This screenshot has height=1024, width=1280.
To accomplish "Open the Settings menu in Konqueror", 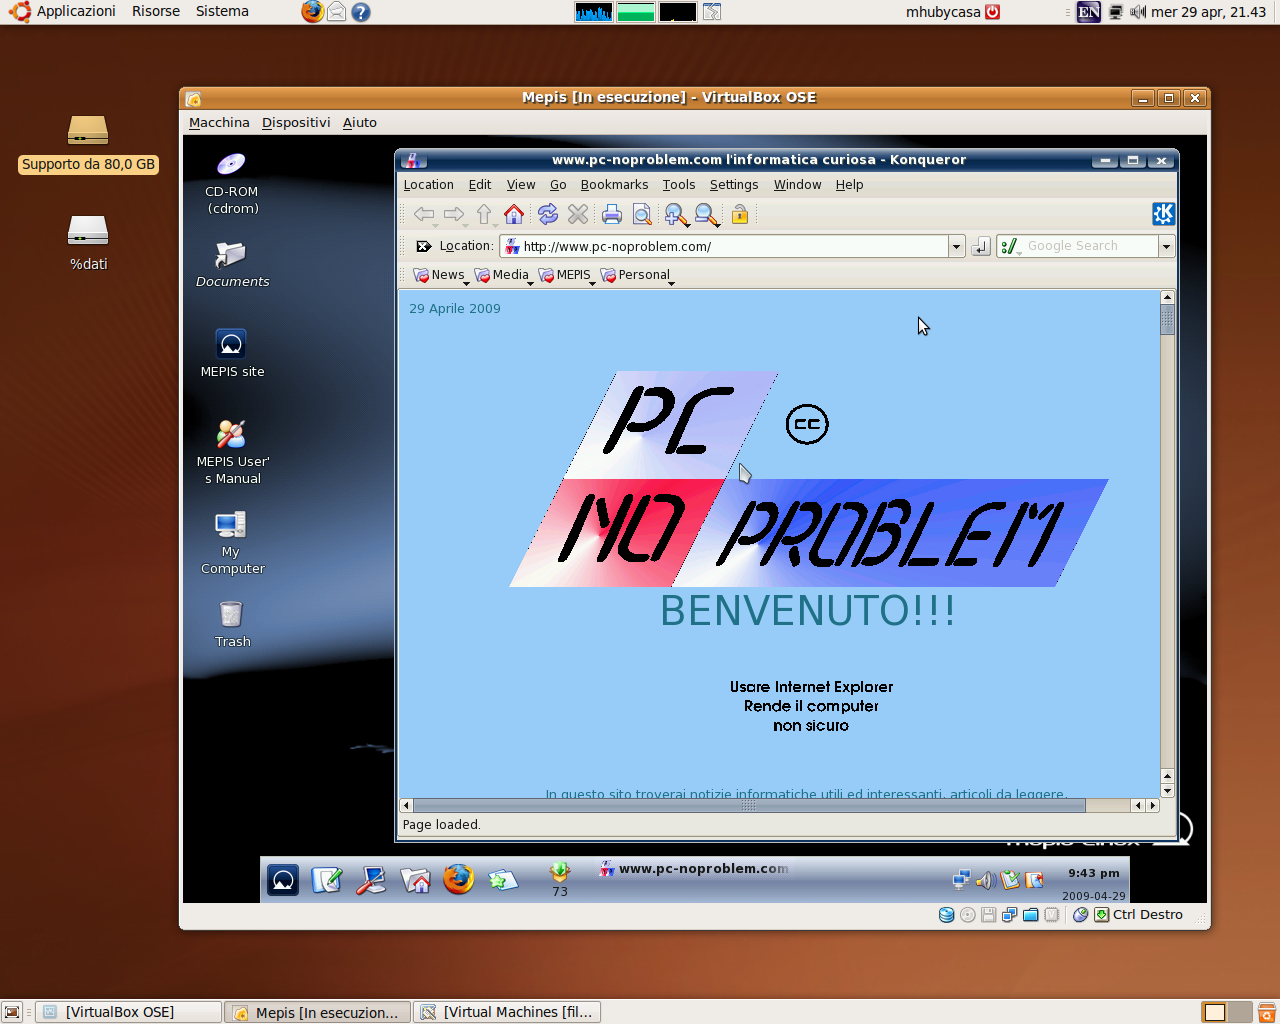I will 734,185.
